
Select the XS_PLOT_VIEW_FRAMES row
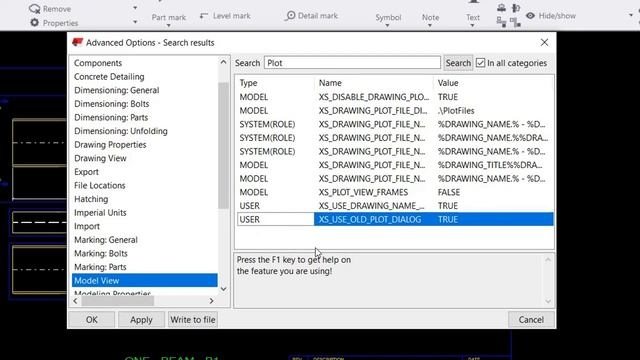pyautogui.click(x=395, y=192)
